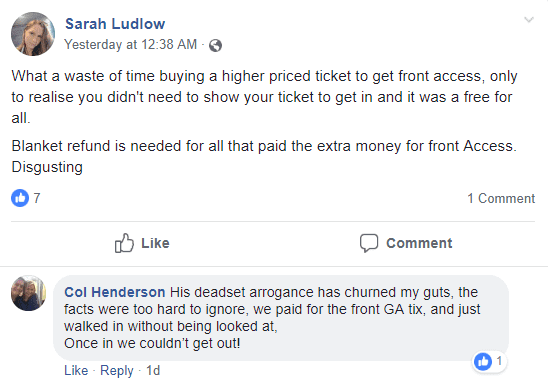This screenshot has width=548, height=386.
Task: View the '1 Comment' count link
Action: click(501, 198)
